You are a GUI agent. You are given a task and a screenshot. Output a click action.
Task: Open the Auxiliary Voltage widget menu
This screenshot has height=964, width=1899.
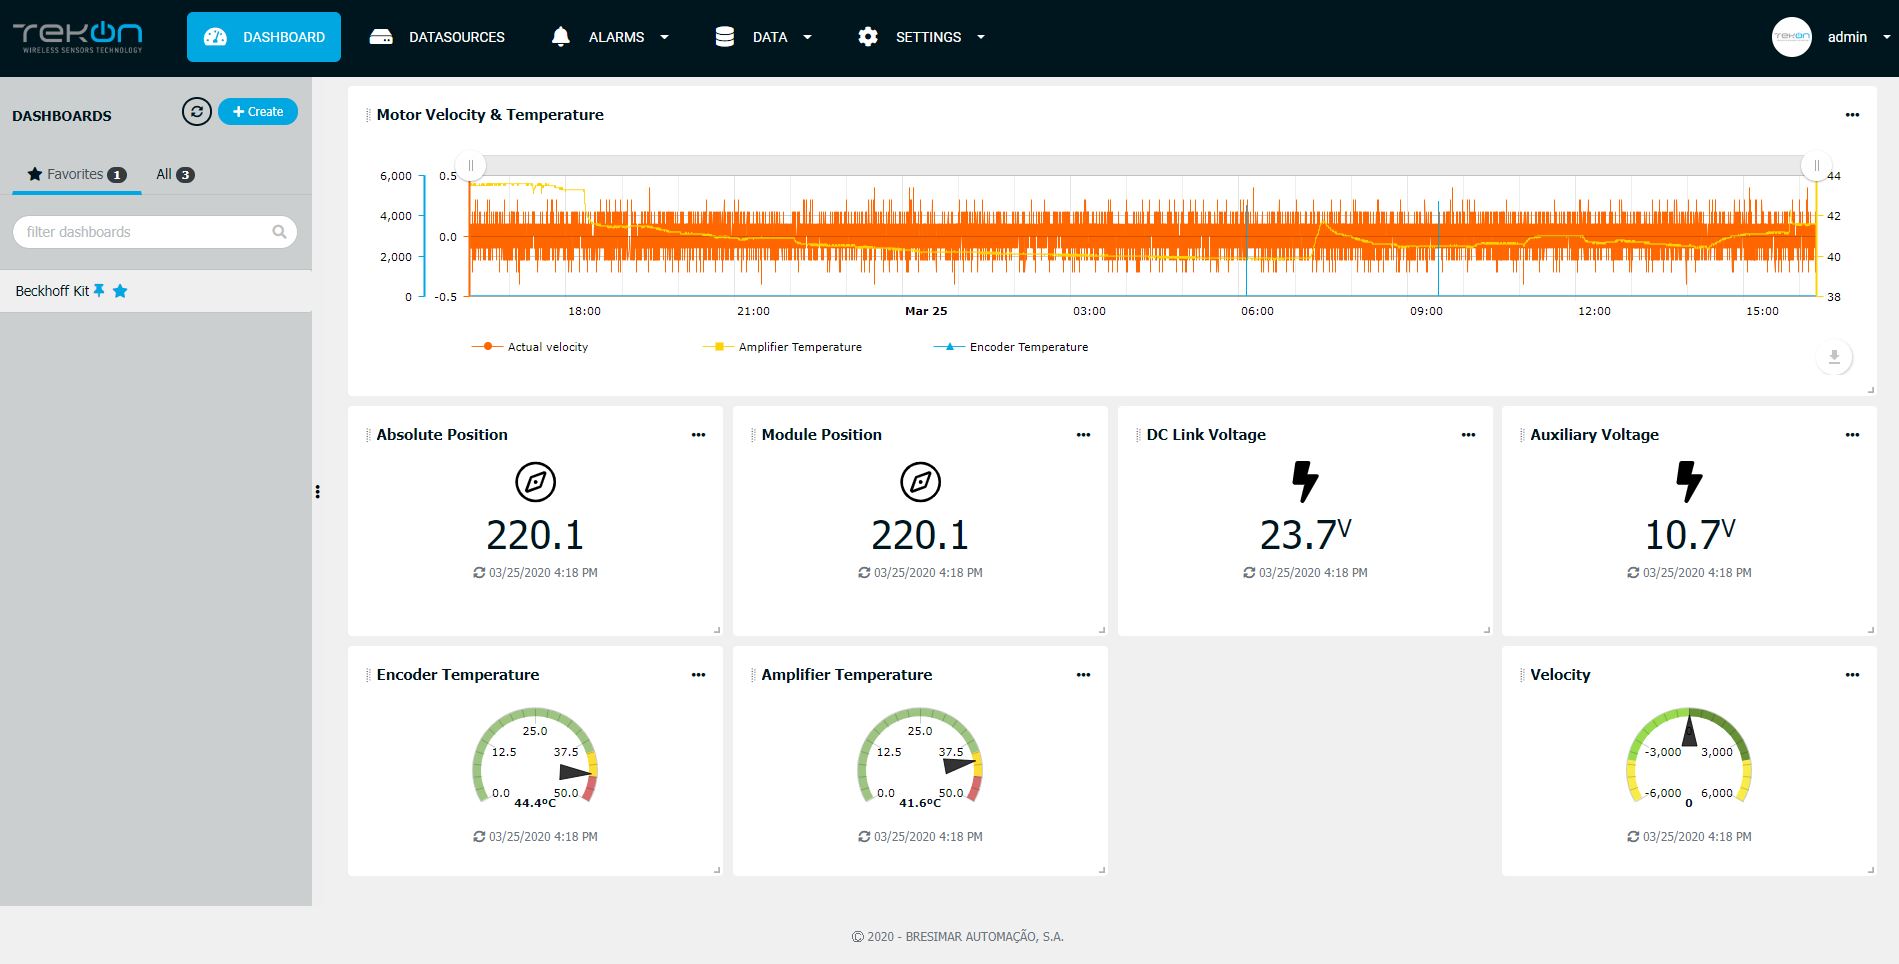[x=1852, y=435]
